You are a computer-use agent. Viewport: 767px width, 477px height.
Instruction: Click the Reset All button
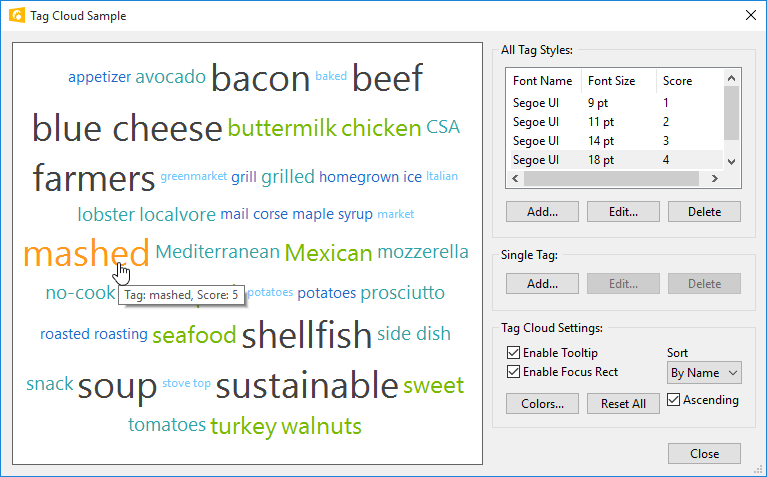(623, 404)
